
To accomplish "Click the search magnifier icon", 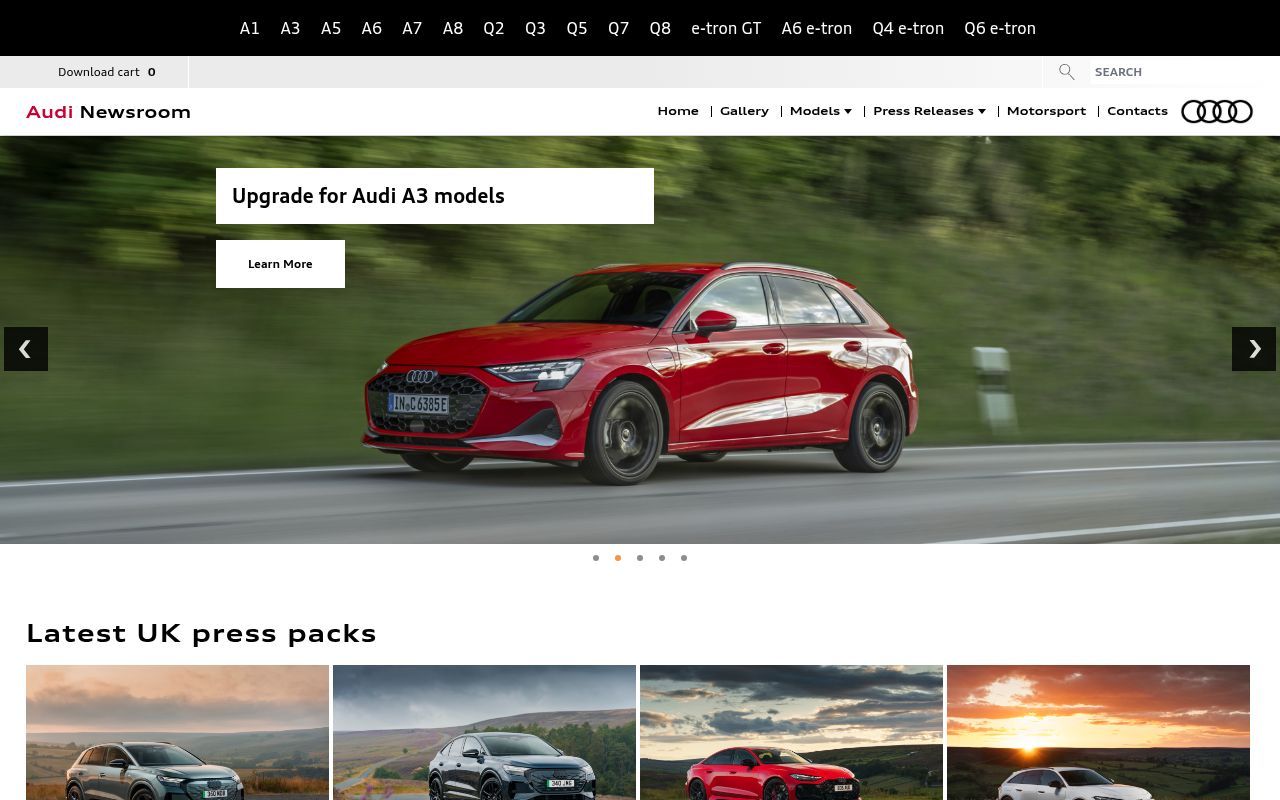I will [x=1066, y=72].
